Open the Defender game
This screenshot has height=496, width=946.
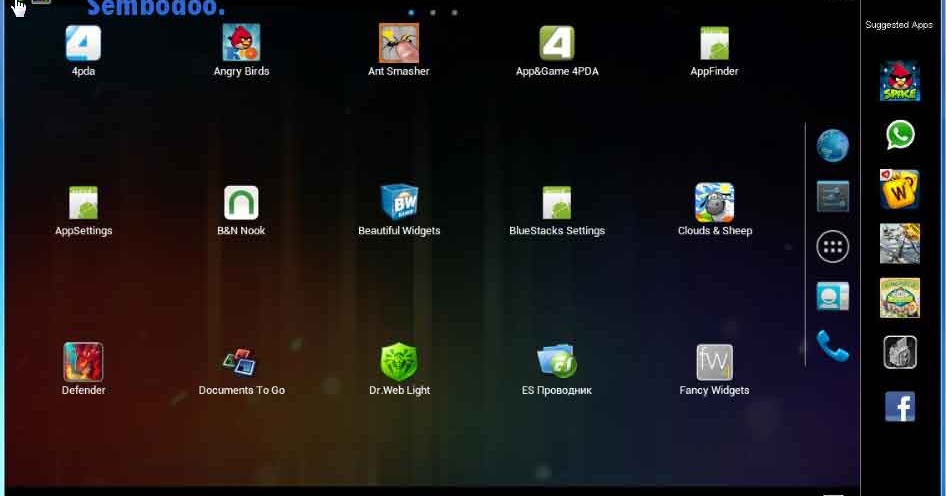click(83, 362)
